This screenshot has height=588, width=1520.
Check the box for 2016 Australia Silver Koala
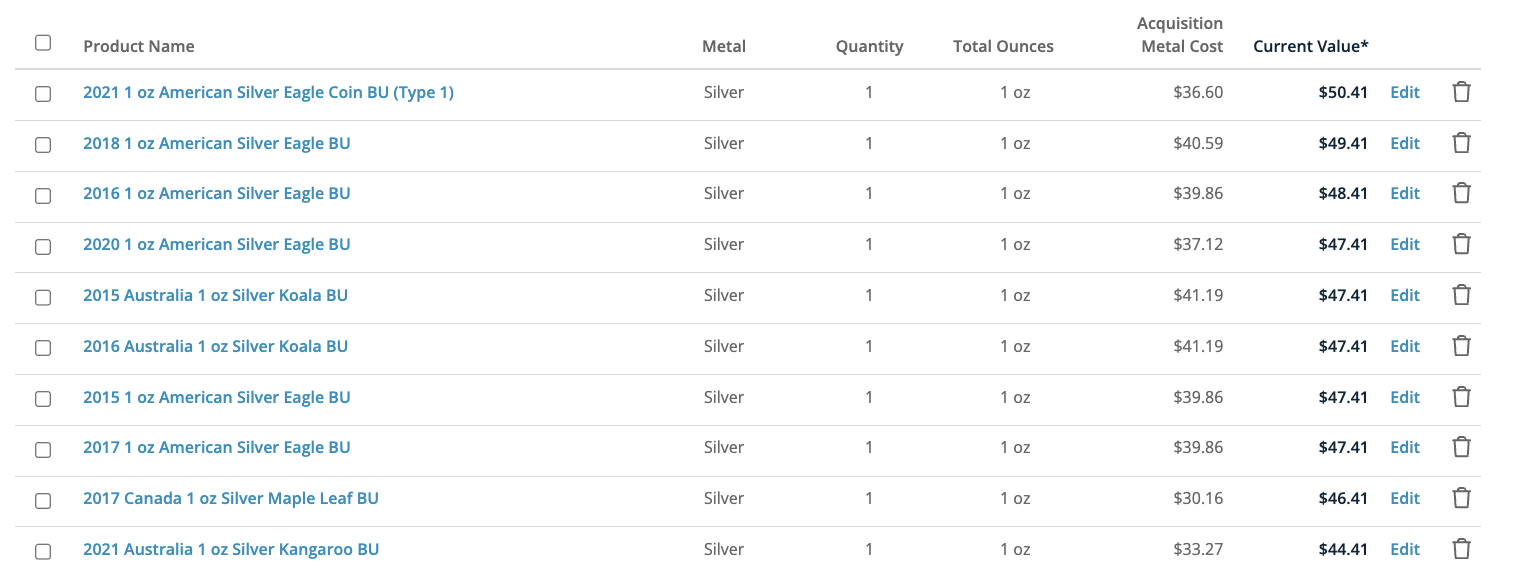point(43,348)
